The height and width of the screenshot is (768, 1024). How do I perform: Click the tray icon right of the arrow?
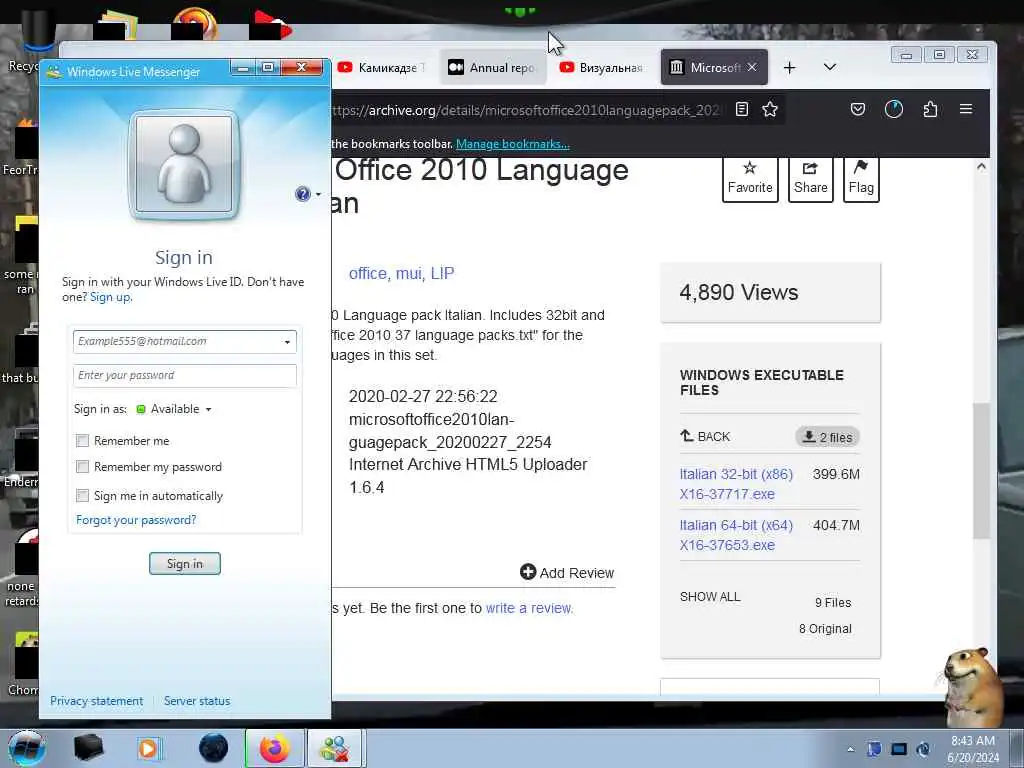point(874,749)
